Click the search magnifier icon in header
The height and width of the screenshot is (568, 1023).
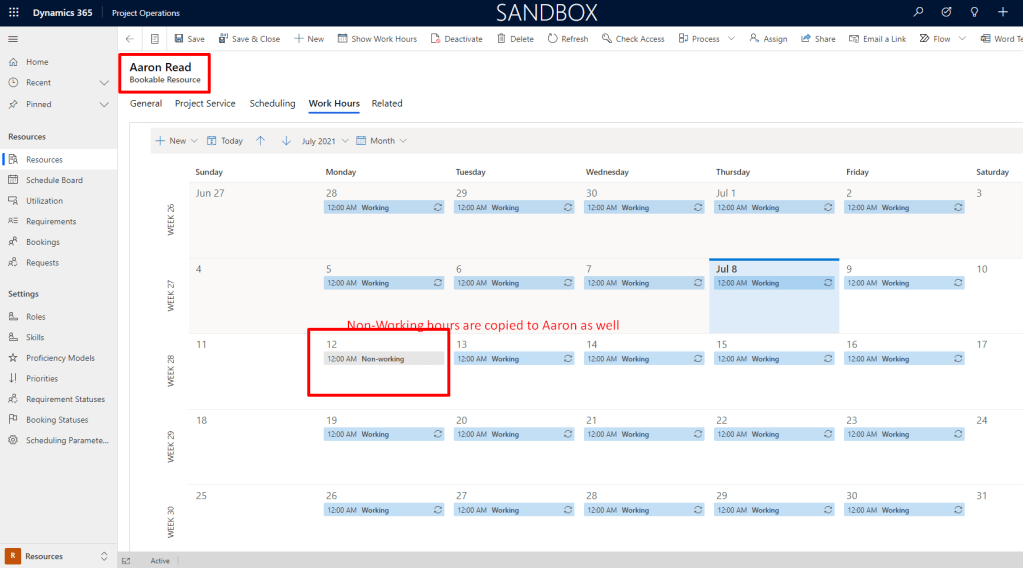(919, 12)
